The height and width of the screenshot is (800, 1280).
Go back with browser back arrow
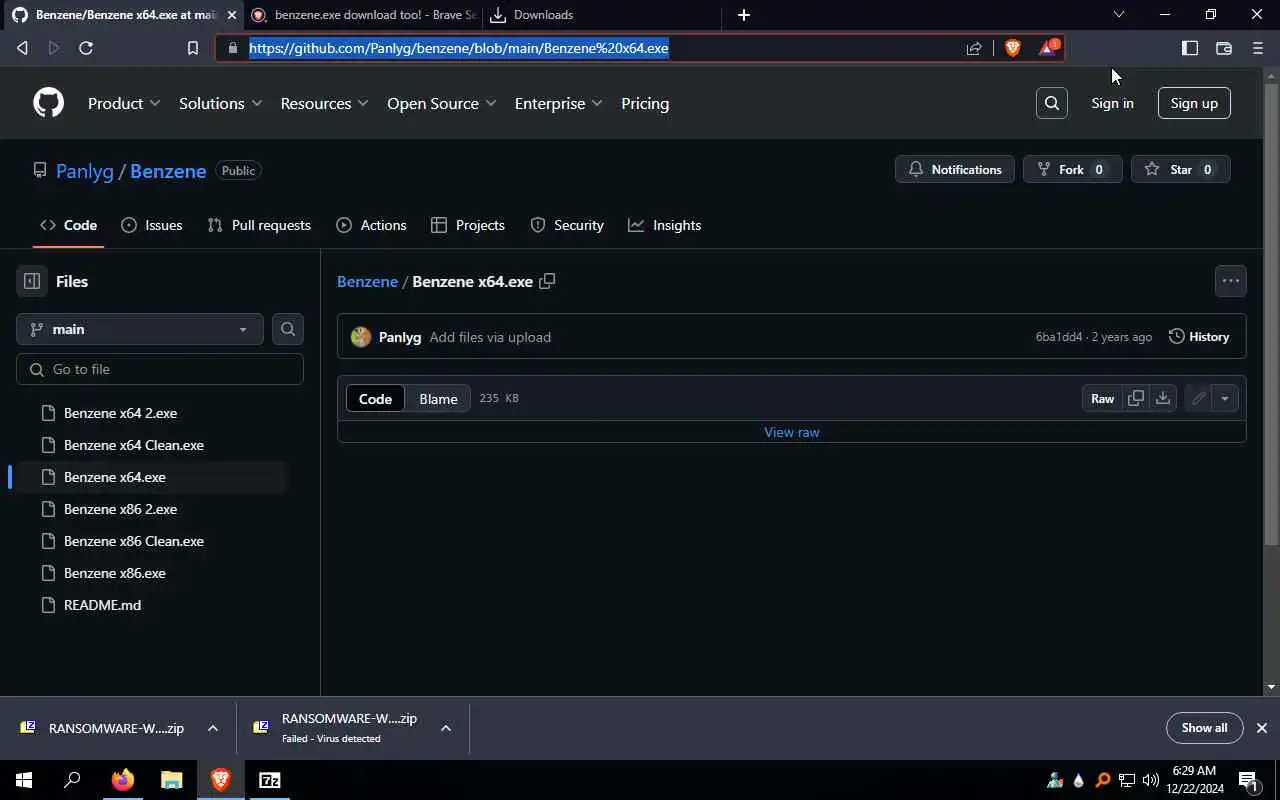[22, 48]
